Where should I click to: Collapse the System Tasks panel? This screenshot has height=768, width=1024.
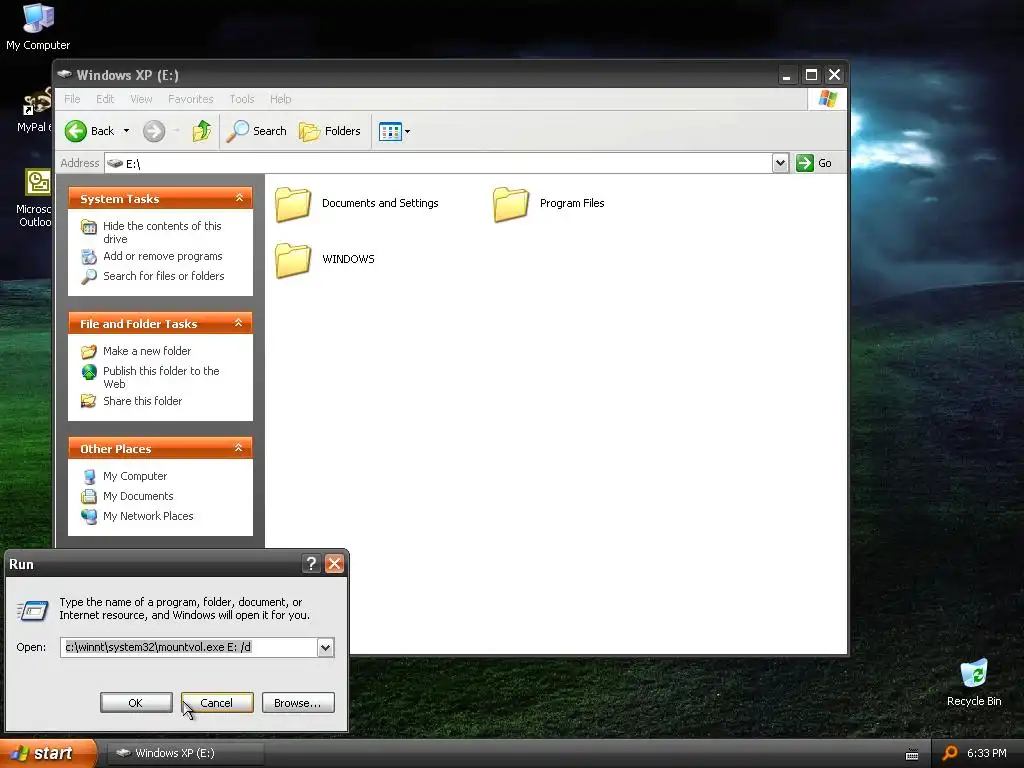239,198
